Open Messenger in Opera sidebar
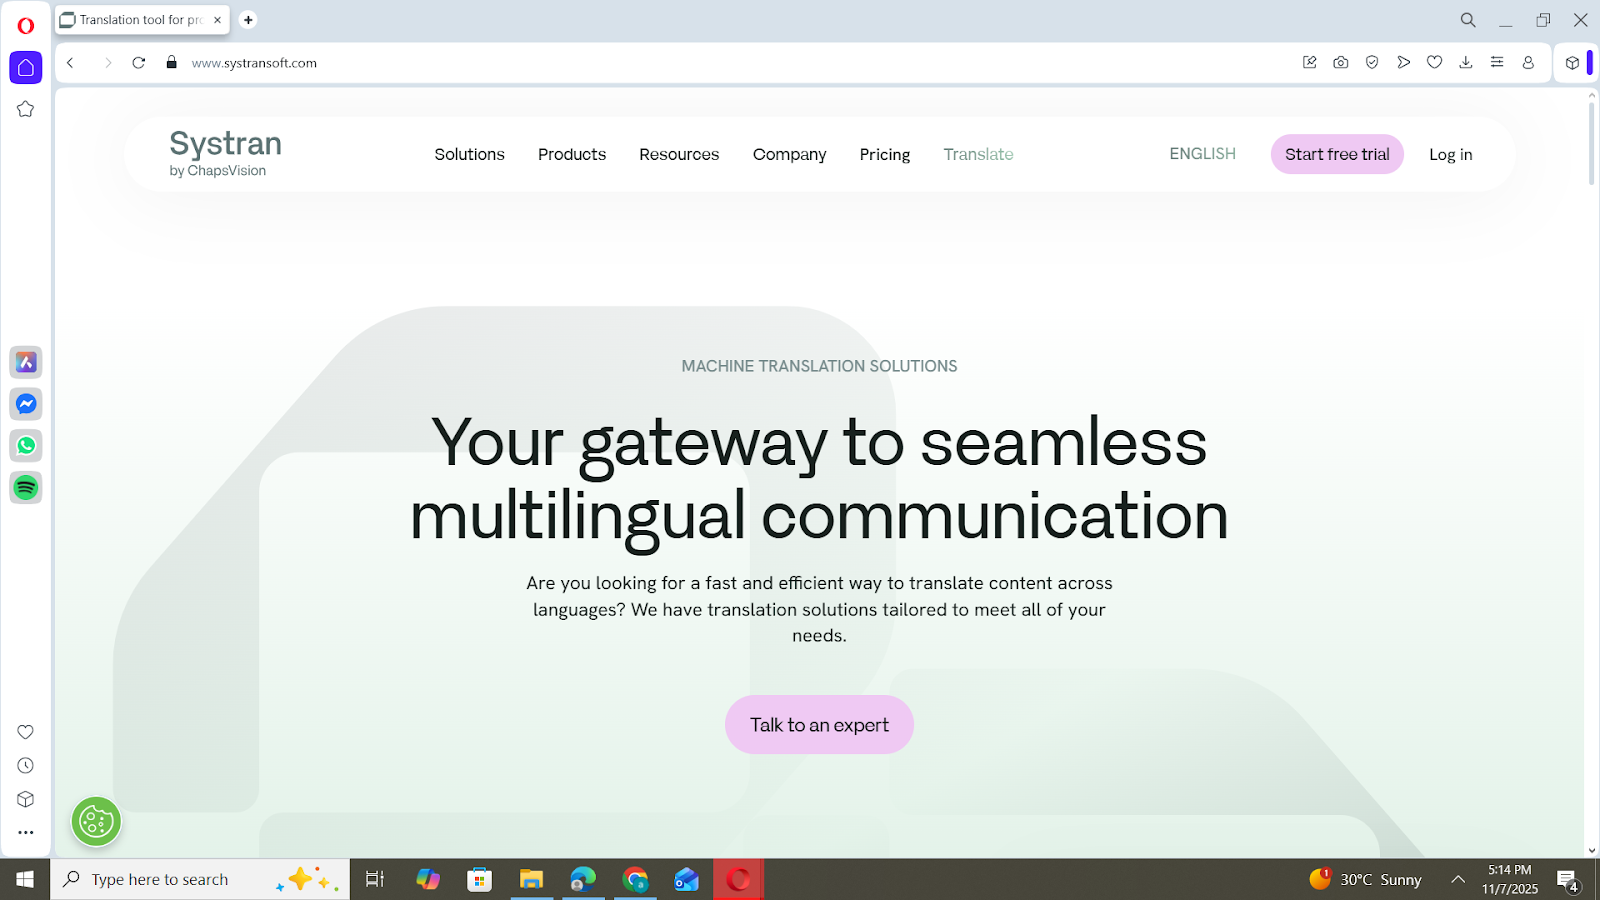The height and width of the screenshot is (900, 1600). tap(26, 404)
